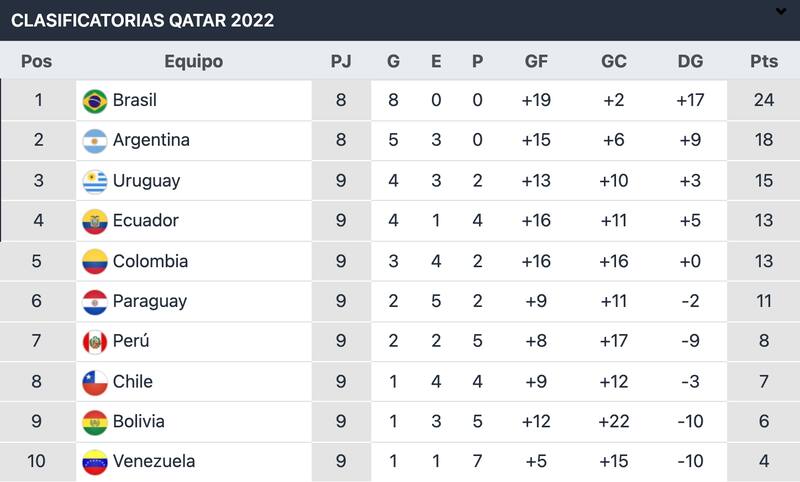Image resolution: width=800 pixels, height=482 pixels.
Task: Select the Chile flag icon
Action: coord(95,381)
